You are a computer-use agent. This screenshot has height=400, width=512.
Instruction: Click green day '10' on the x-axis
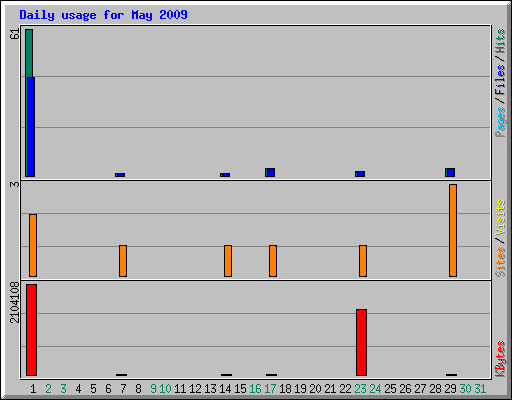pos(165,389)
